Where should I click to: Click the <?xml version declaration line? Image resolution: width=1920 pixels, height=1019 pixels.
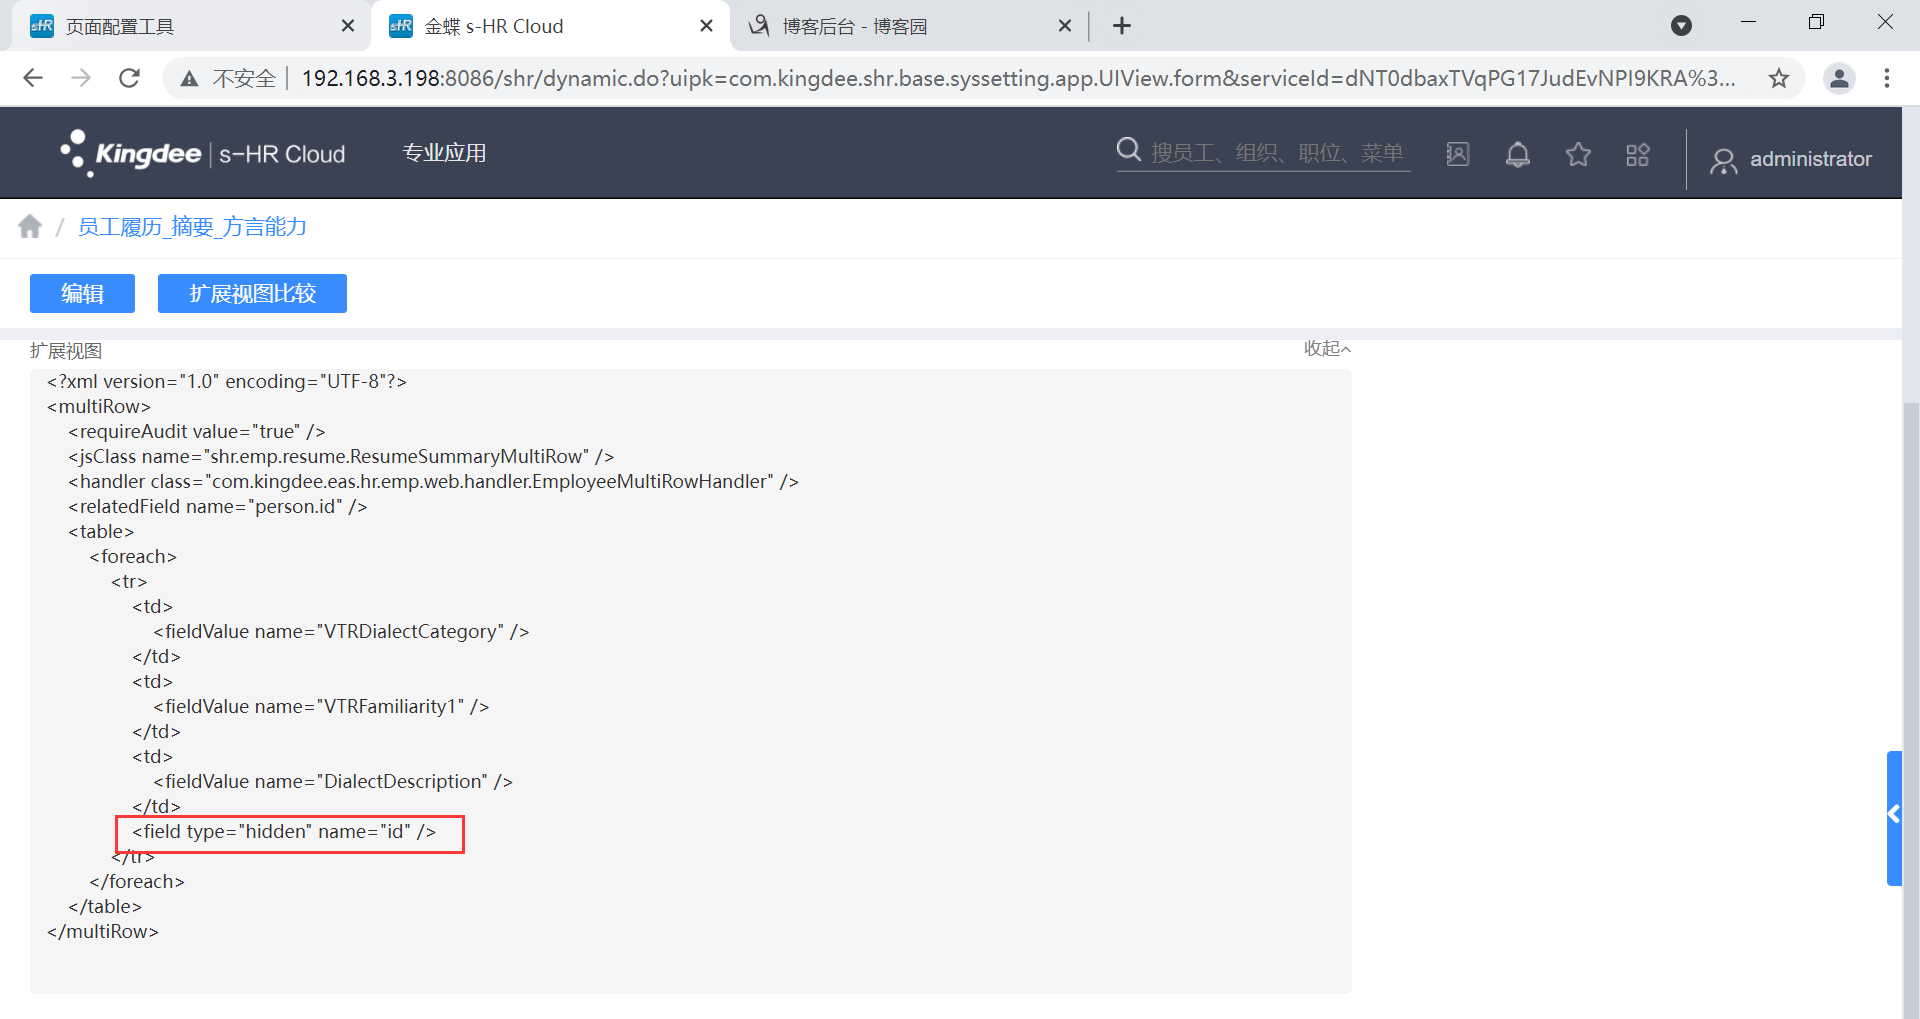coord(227,382)
